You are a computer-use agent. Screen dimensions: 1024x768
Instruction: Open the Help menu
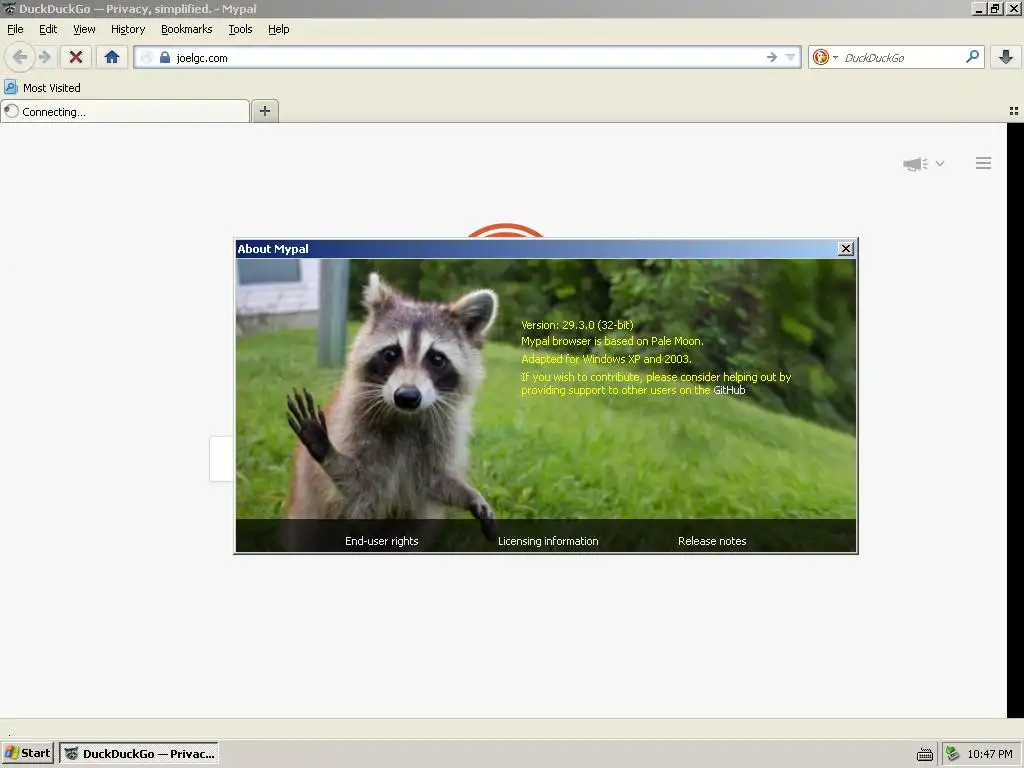(x=279, y=29)
